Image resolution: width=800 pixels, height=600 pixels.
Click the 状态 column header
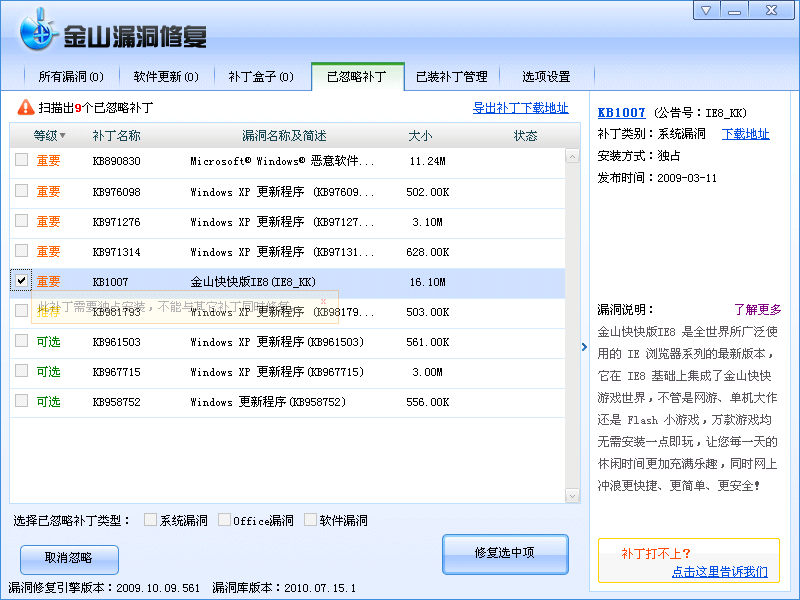(526, 136)
